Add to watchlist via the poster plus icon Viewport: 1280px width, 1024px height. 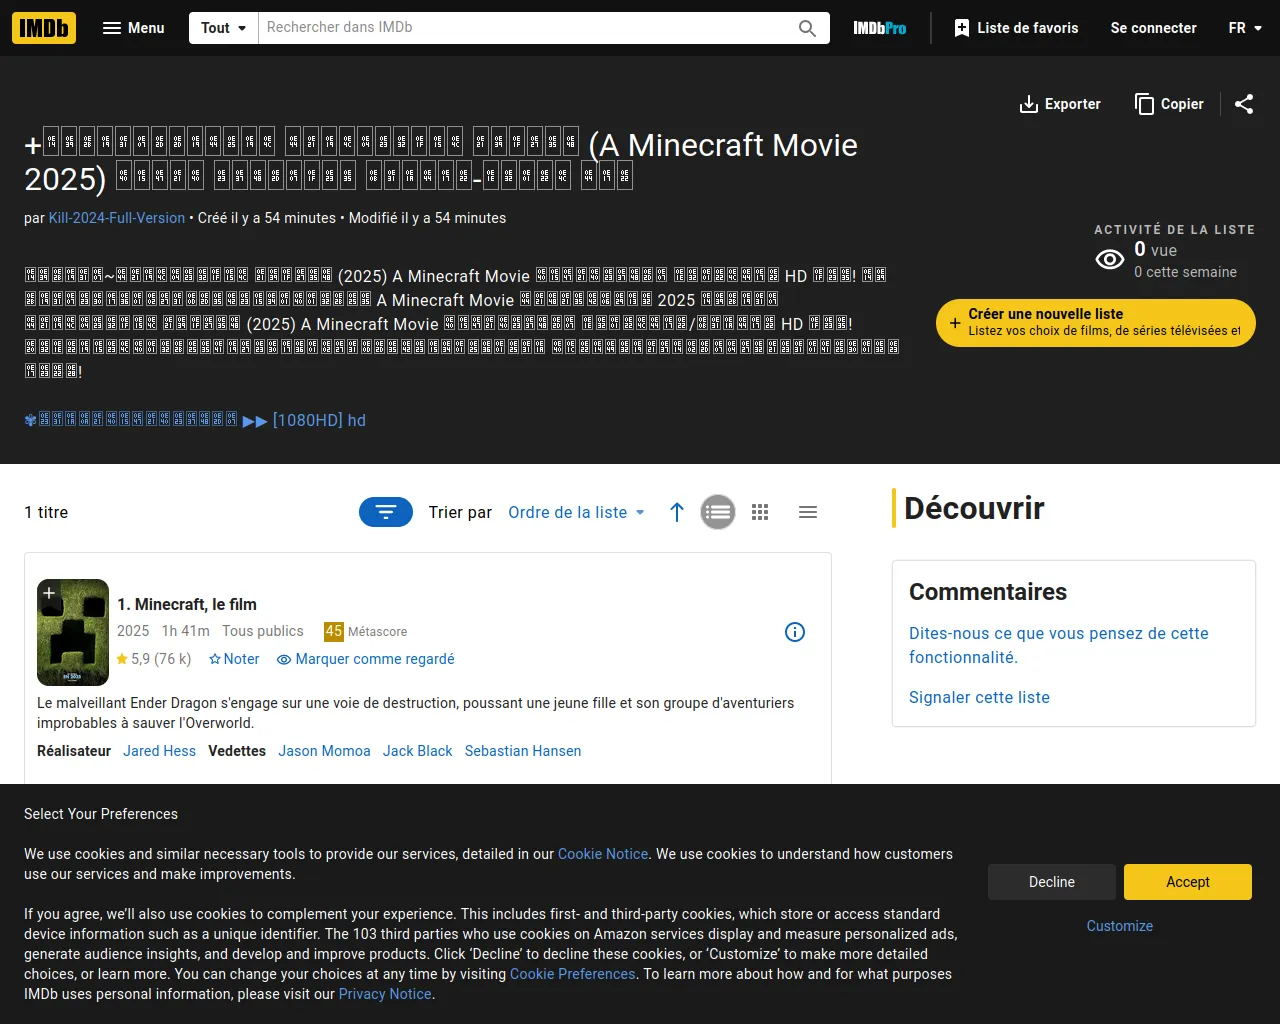[49, 593]
